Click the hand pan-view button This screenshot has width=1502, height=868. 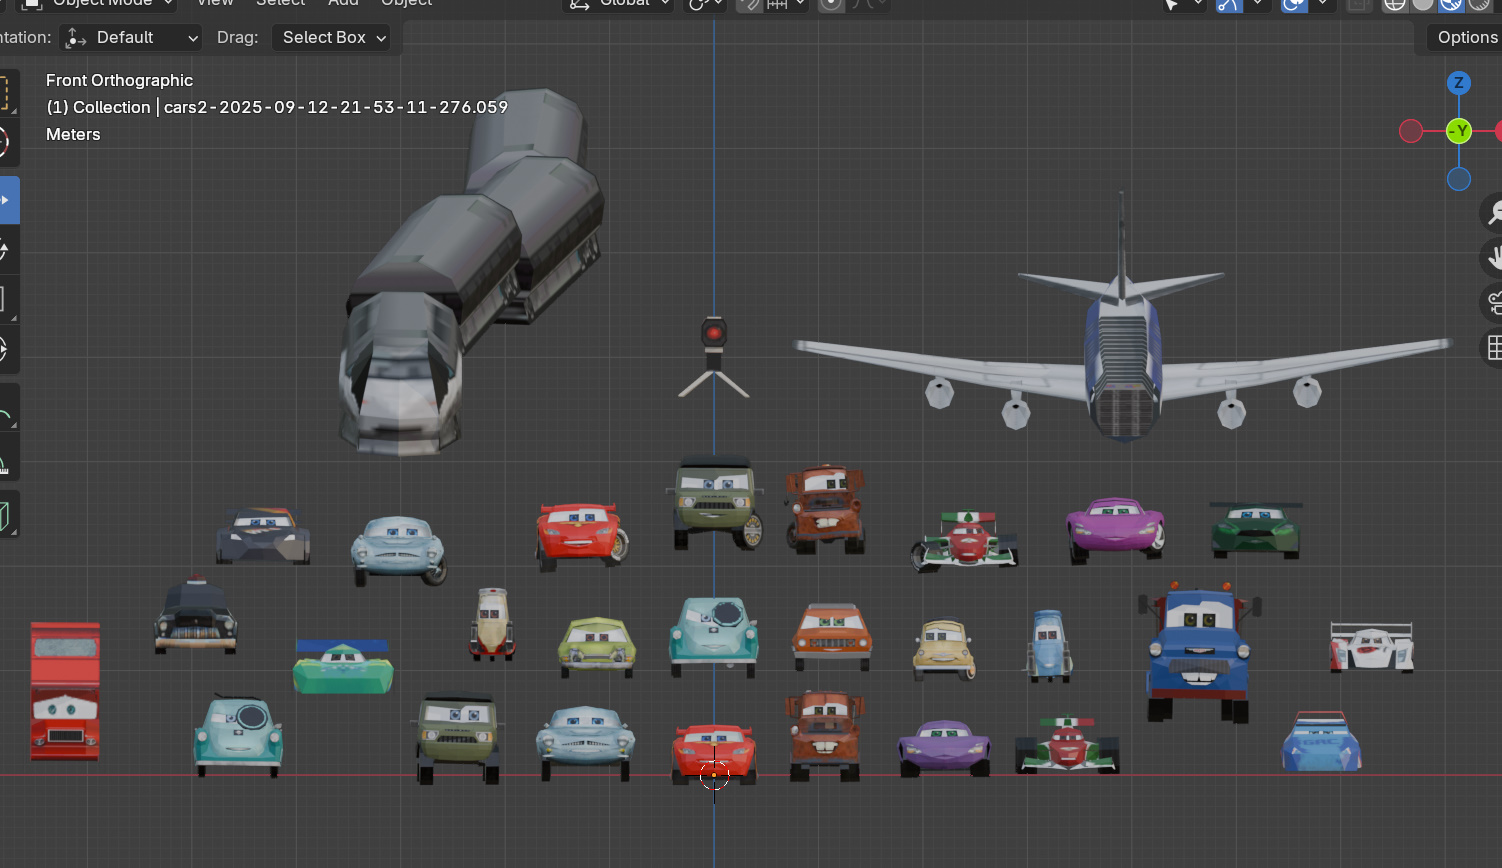click(1493, 257)
